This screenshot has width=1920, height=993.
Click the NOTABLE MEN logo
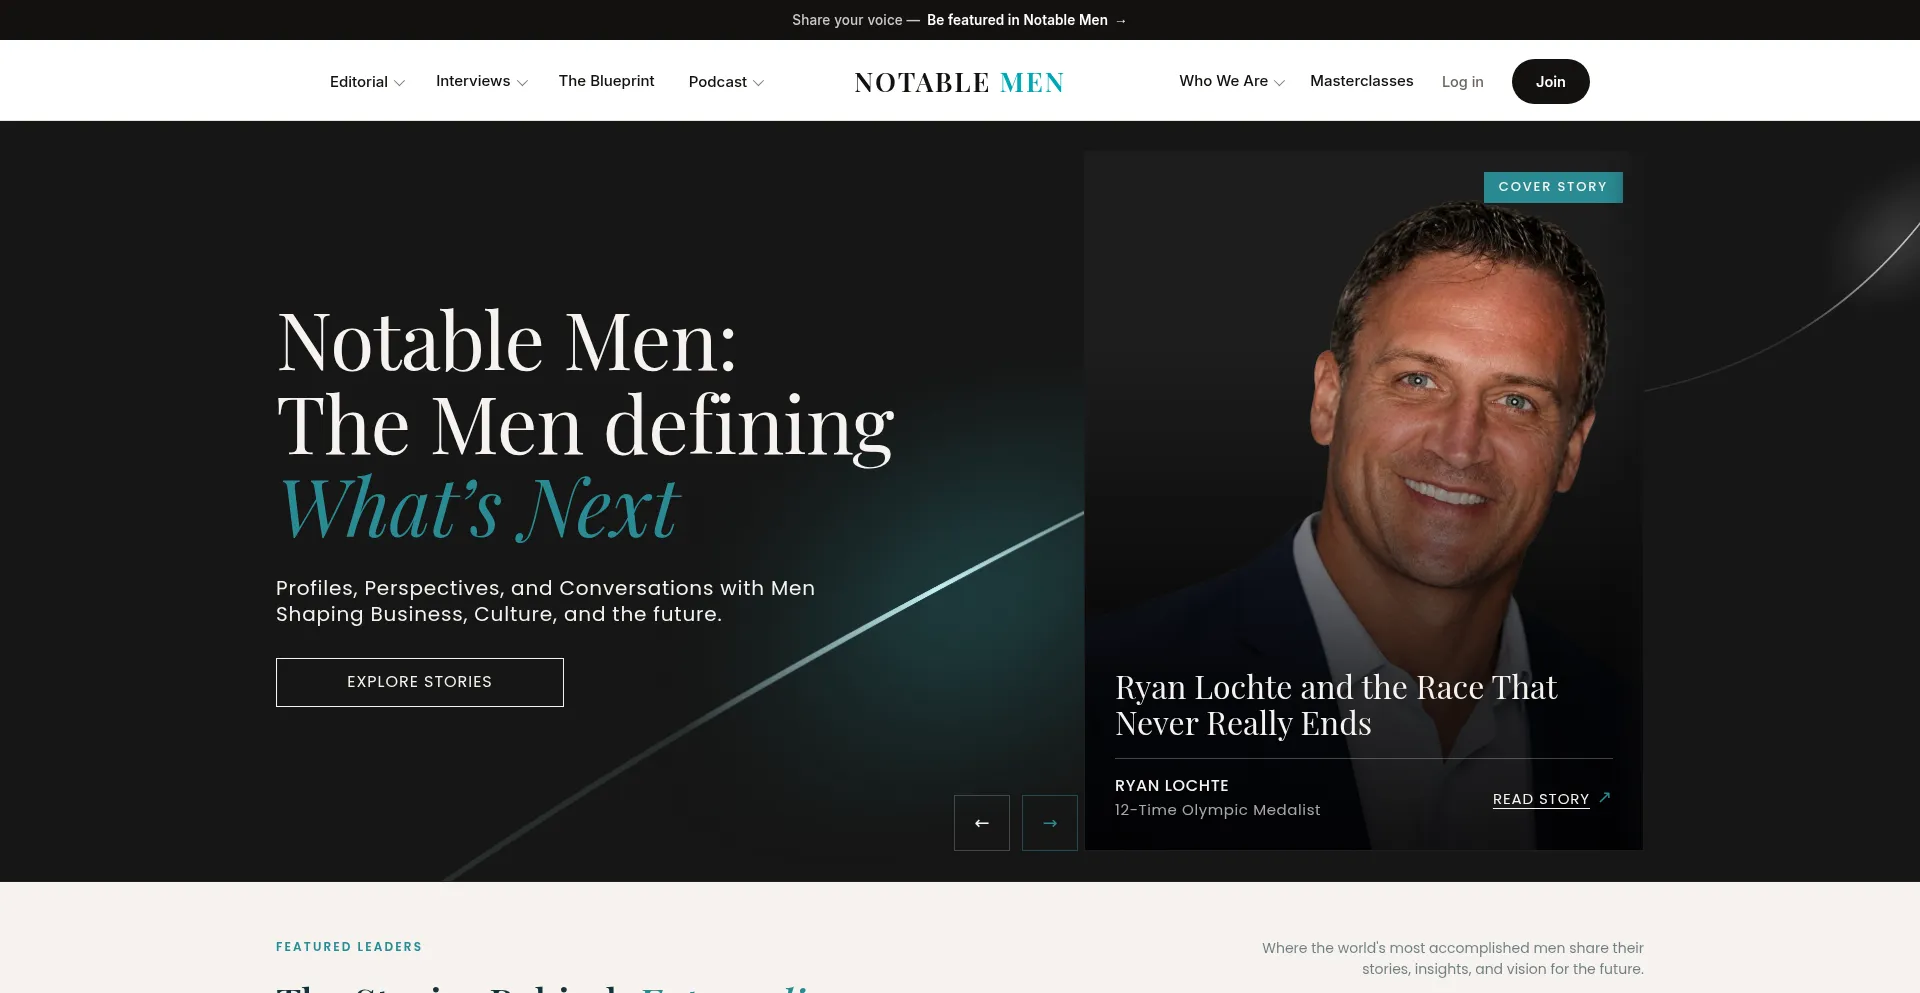click(x=959, y=82)
